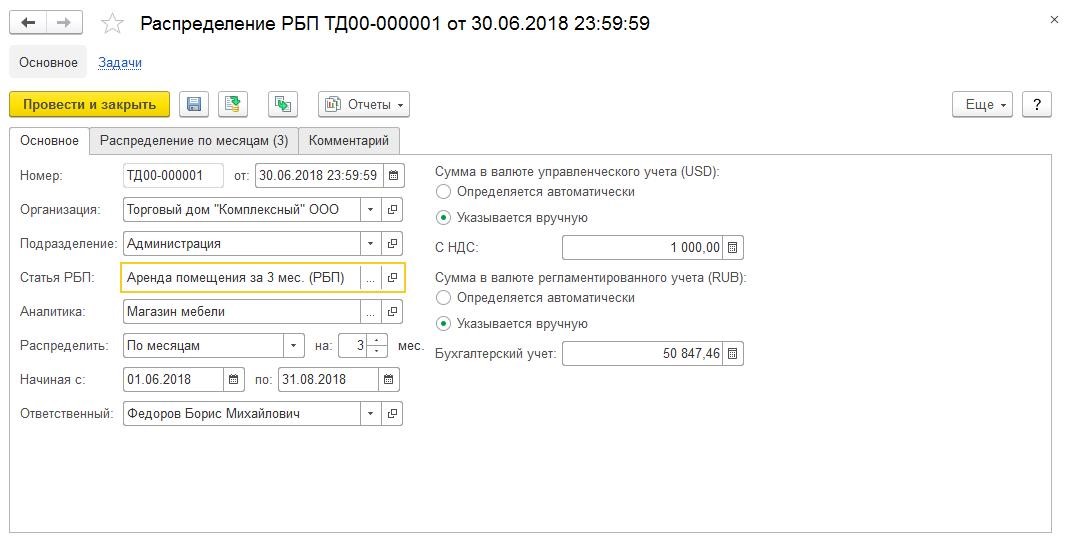
Task: Select Определяется автоматически for RUB sum
Action: click(443, 298)
